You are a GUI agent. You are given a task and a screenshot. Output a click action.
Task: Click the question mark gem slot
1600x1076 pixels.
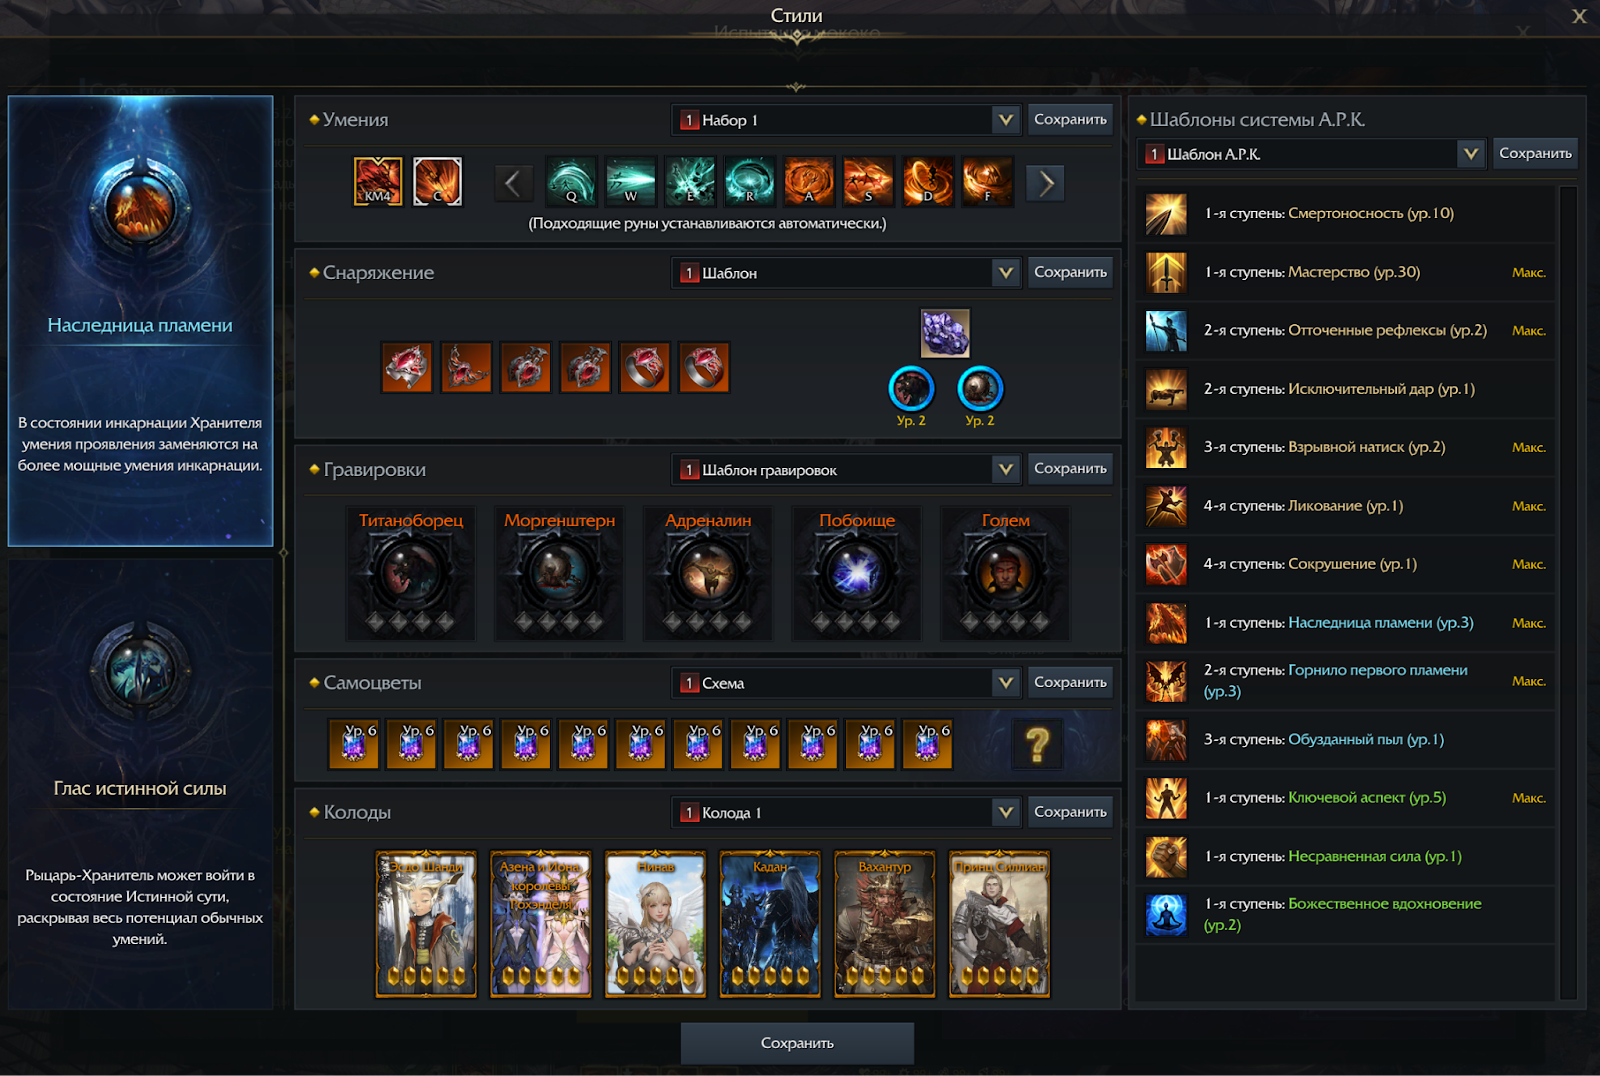coord(1037,745)
